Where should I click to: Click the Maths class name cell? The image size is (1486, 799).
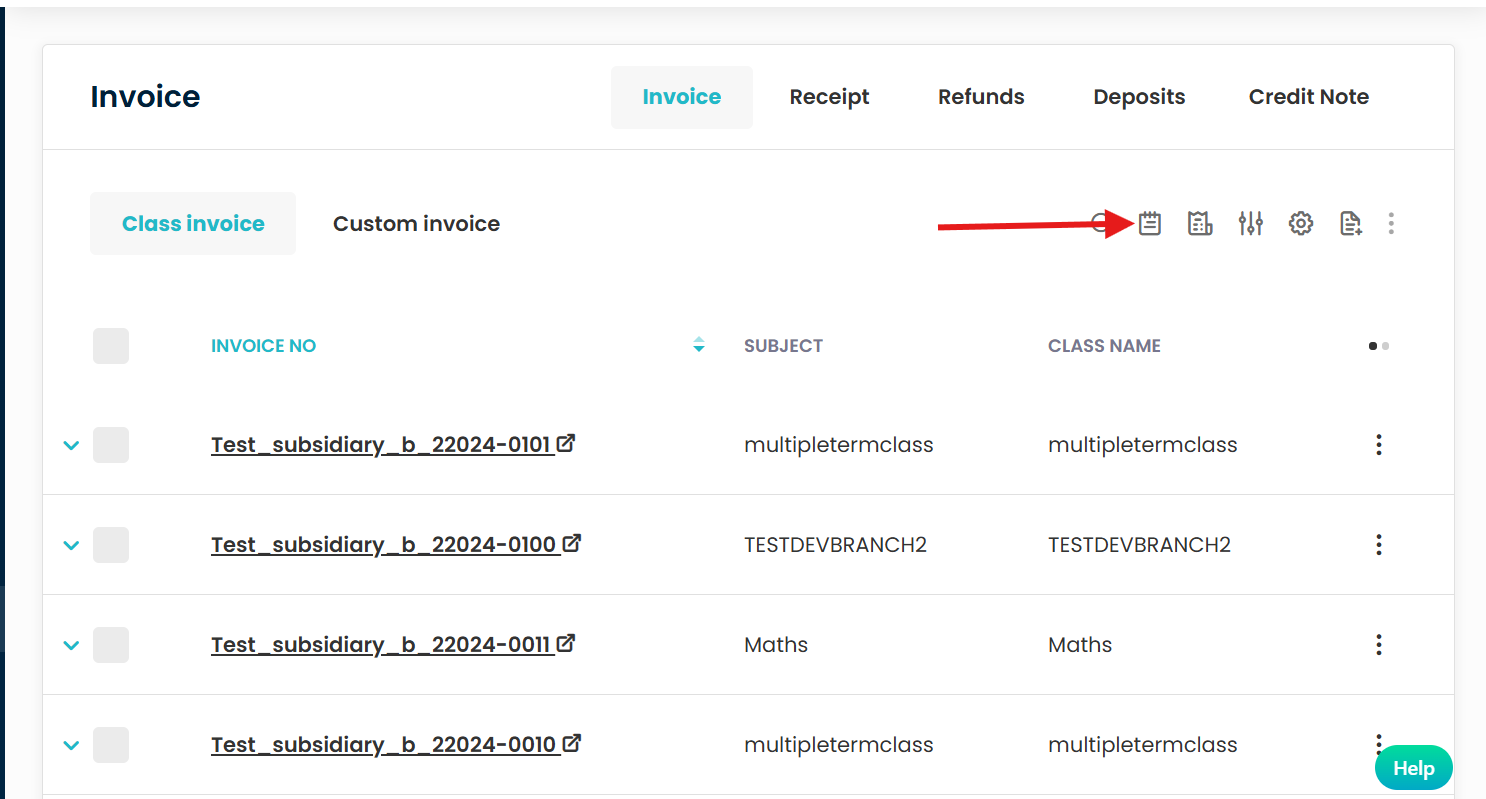(x=1080, y=645)
